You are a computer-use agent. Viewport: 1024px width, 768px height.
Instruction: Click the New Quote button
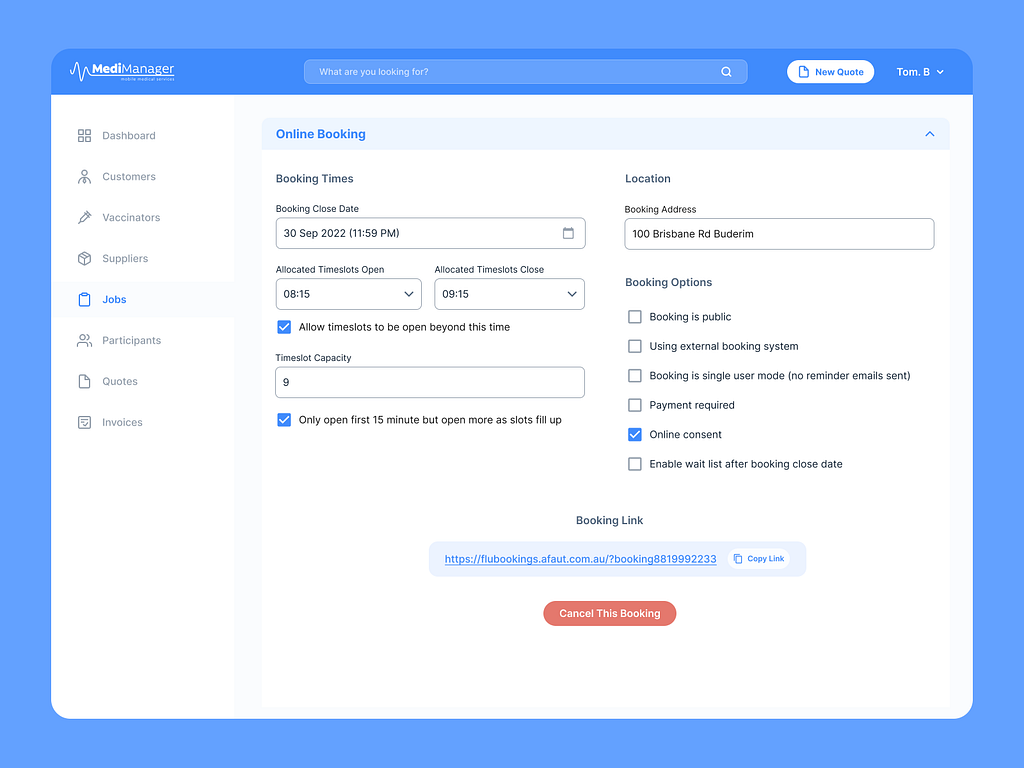pos(830,72)
